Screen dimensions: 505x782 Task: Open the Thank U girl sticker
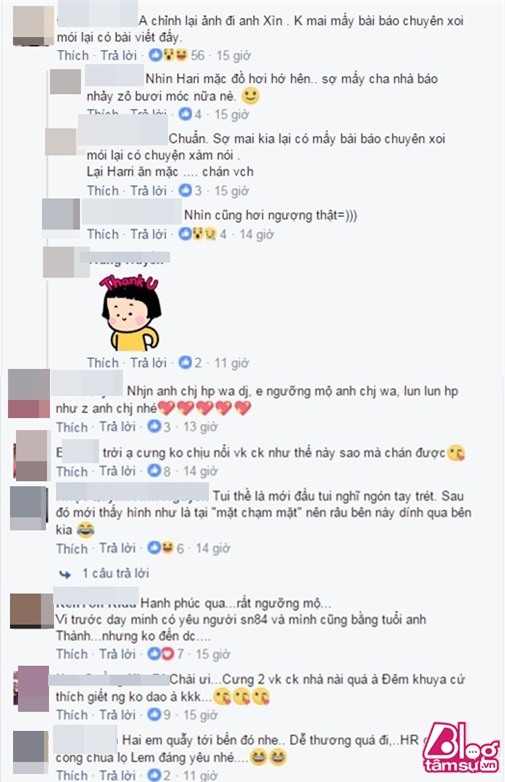(x=130, y=313)
